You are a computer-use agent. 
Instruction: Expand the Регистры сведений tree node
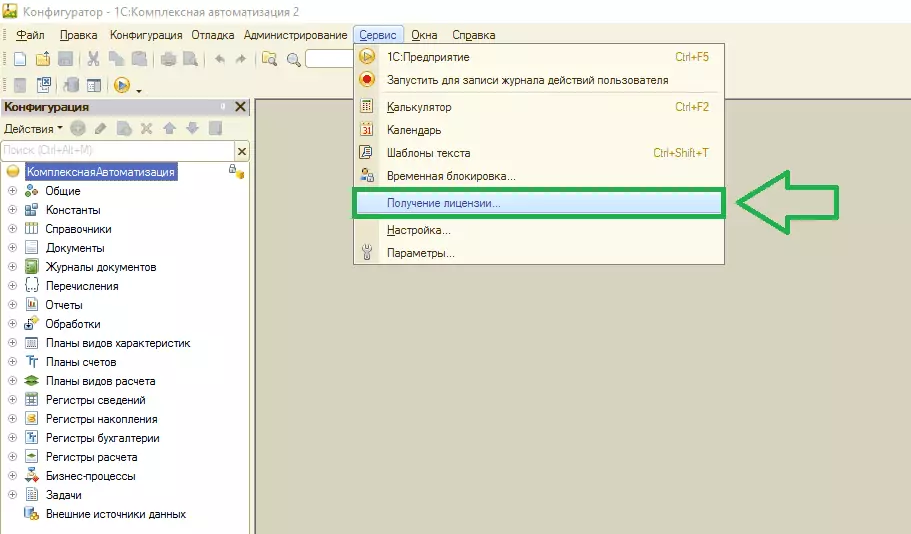[x=13, y=400]
